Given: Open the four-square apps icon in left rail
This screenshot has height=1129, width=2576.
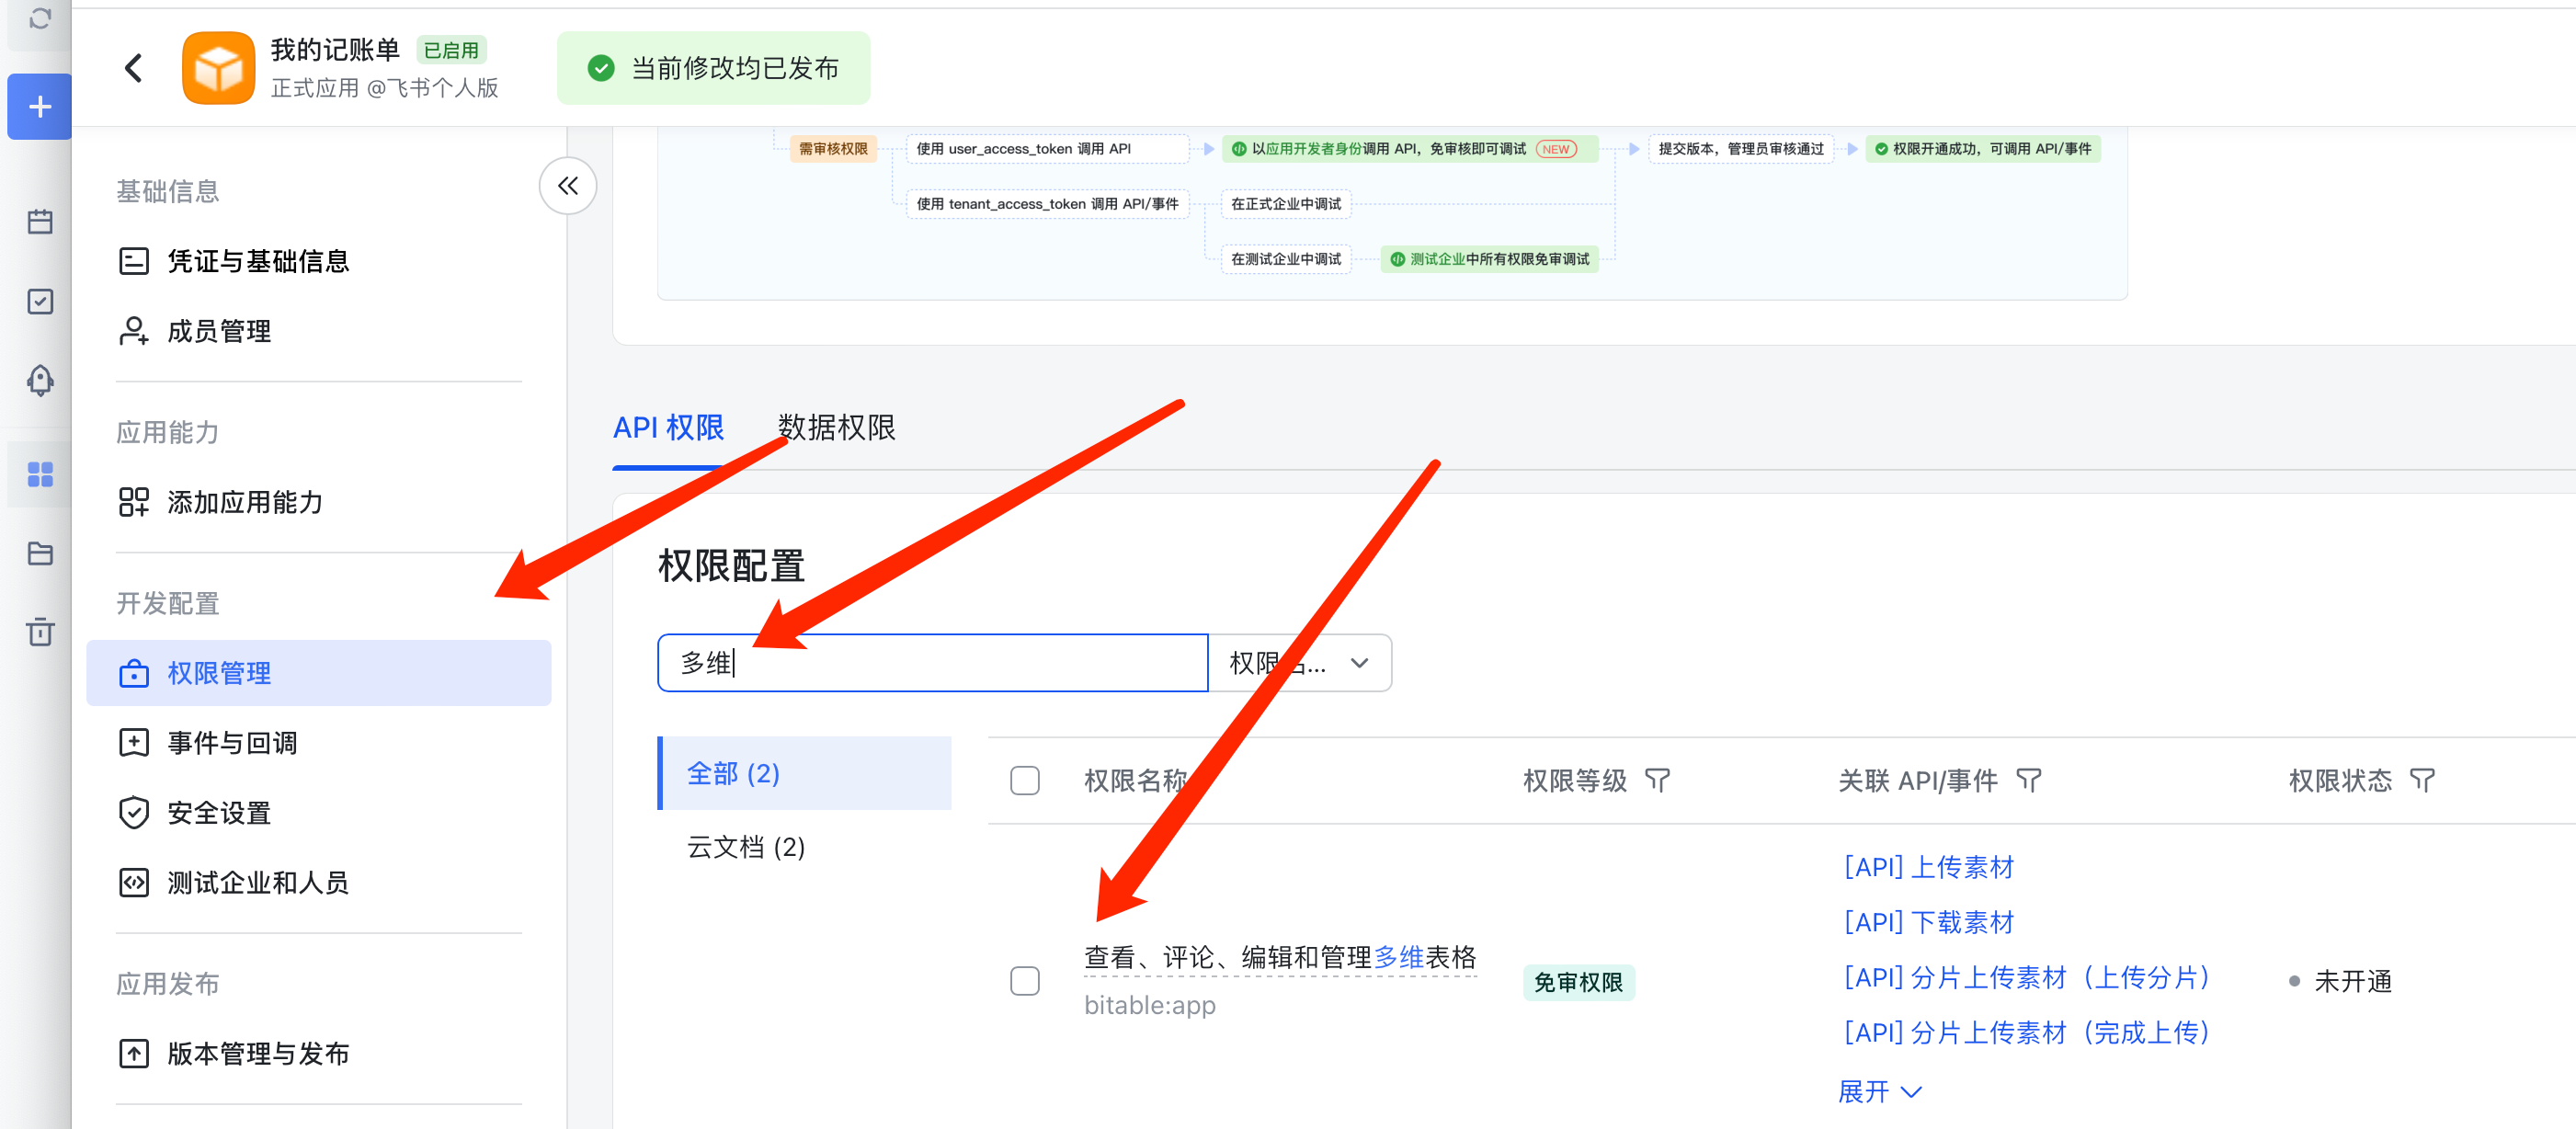Looking at the screenshot, I should click(x=40, y=474).
